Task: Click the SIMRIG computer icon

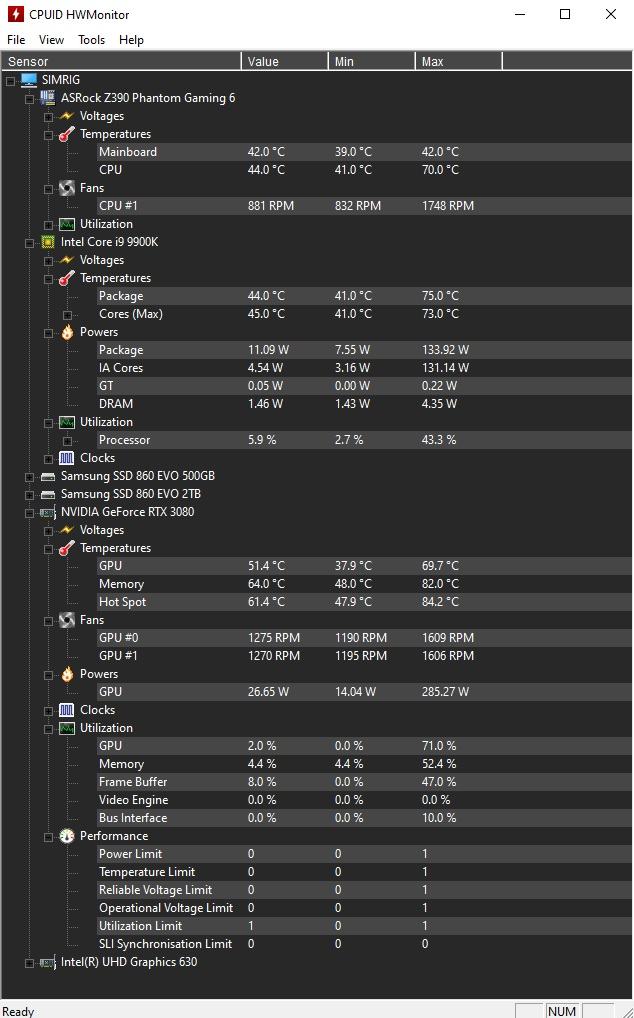Action: click(28, 80)
